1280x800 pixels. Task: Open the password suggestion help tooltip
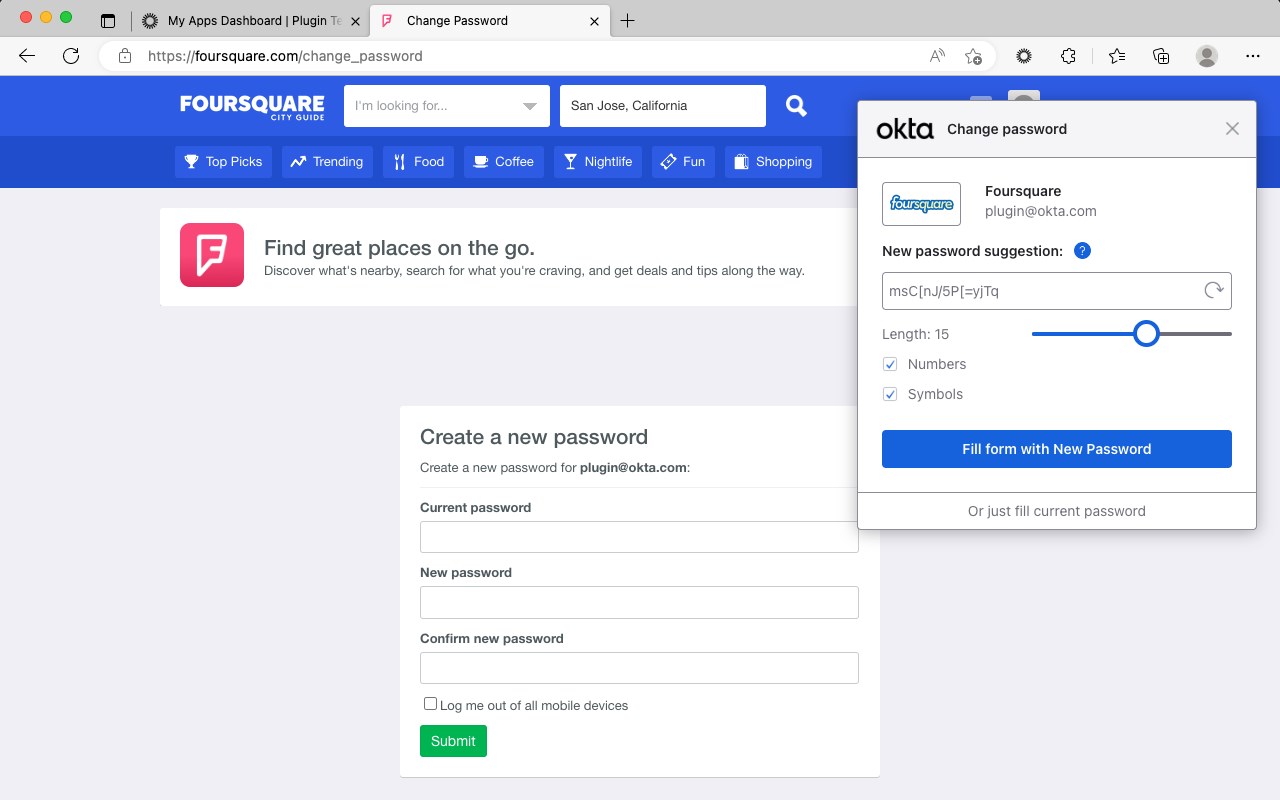point(1082,251)
